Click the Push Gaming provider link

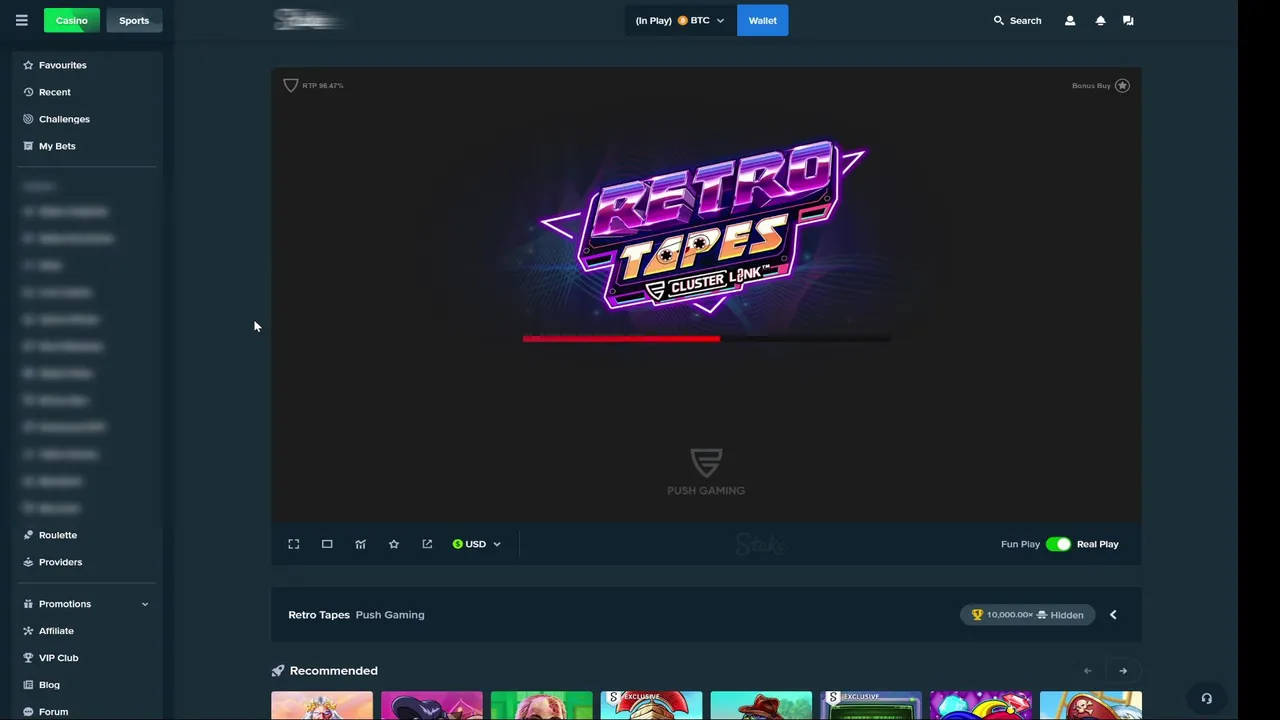click(390, 615)
